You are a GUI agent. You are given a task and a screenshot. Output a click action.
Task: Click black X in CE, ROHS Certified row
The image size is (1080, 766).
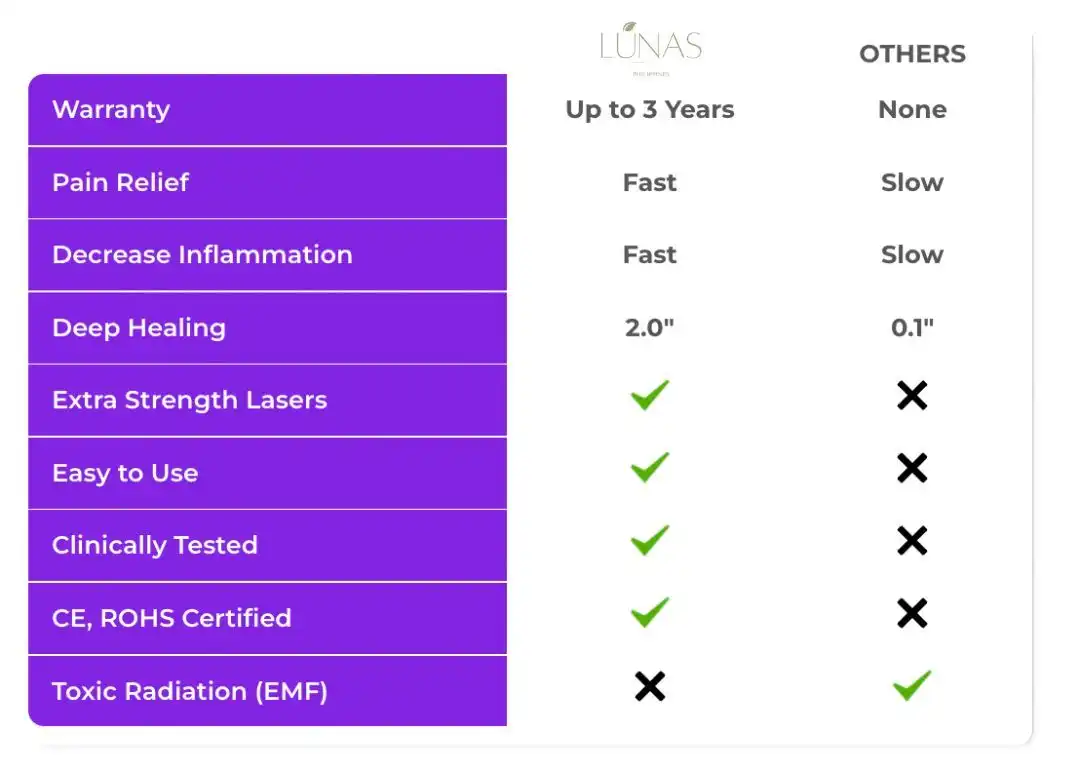[x=912, y=613]
